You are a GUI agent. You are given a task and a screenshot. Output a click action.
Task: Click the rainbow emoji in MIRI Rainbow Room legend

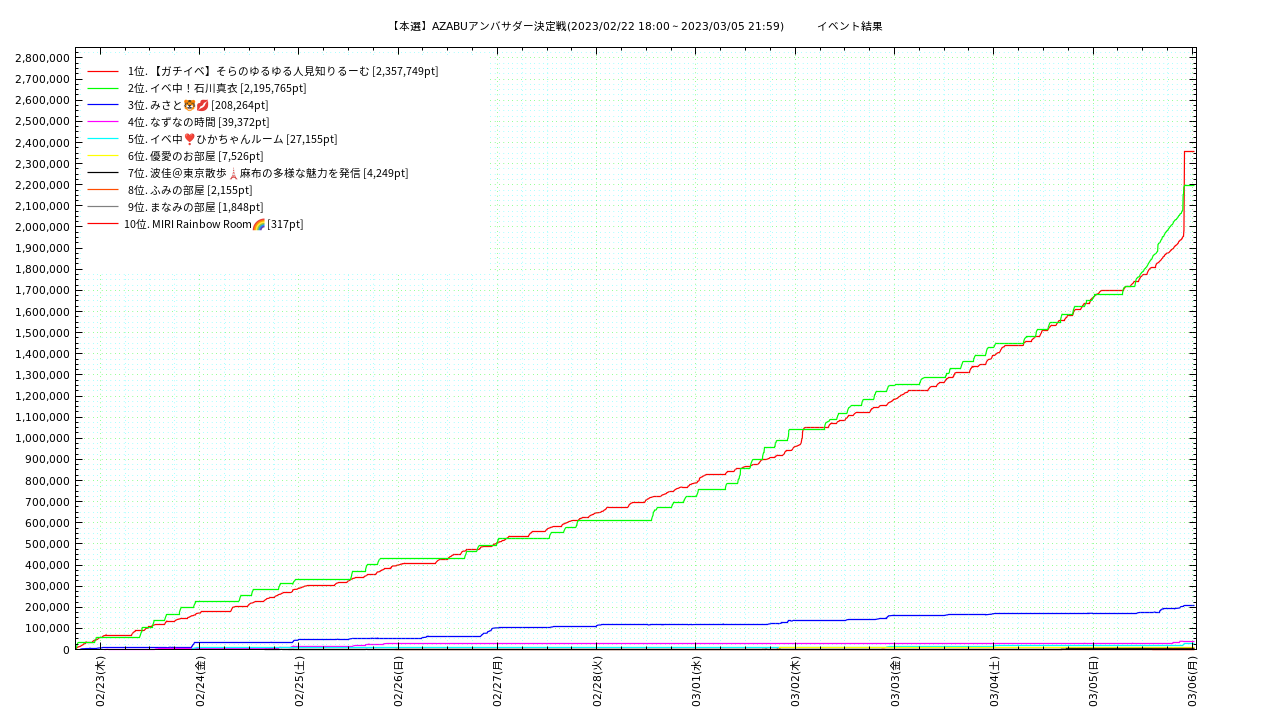point(259,224)
